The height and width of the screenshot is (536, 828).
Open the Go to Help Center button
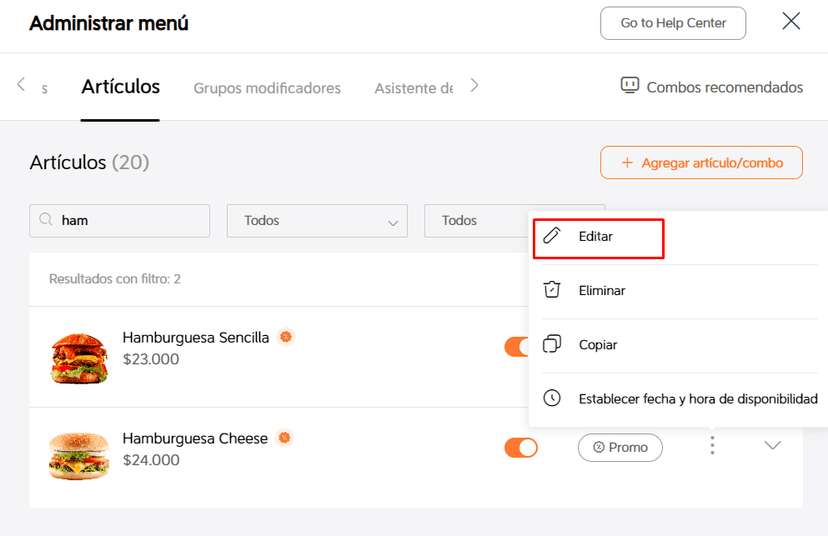click(673, 23)
